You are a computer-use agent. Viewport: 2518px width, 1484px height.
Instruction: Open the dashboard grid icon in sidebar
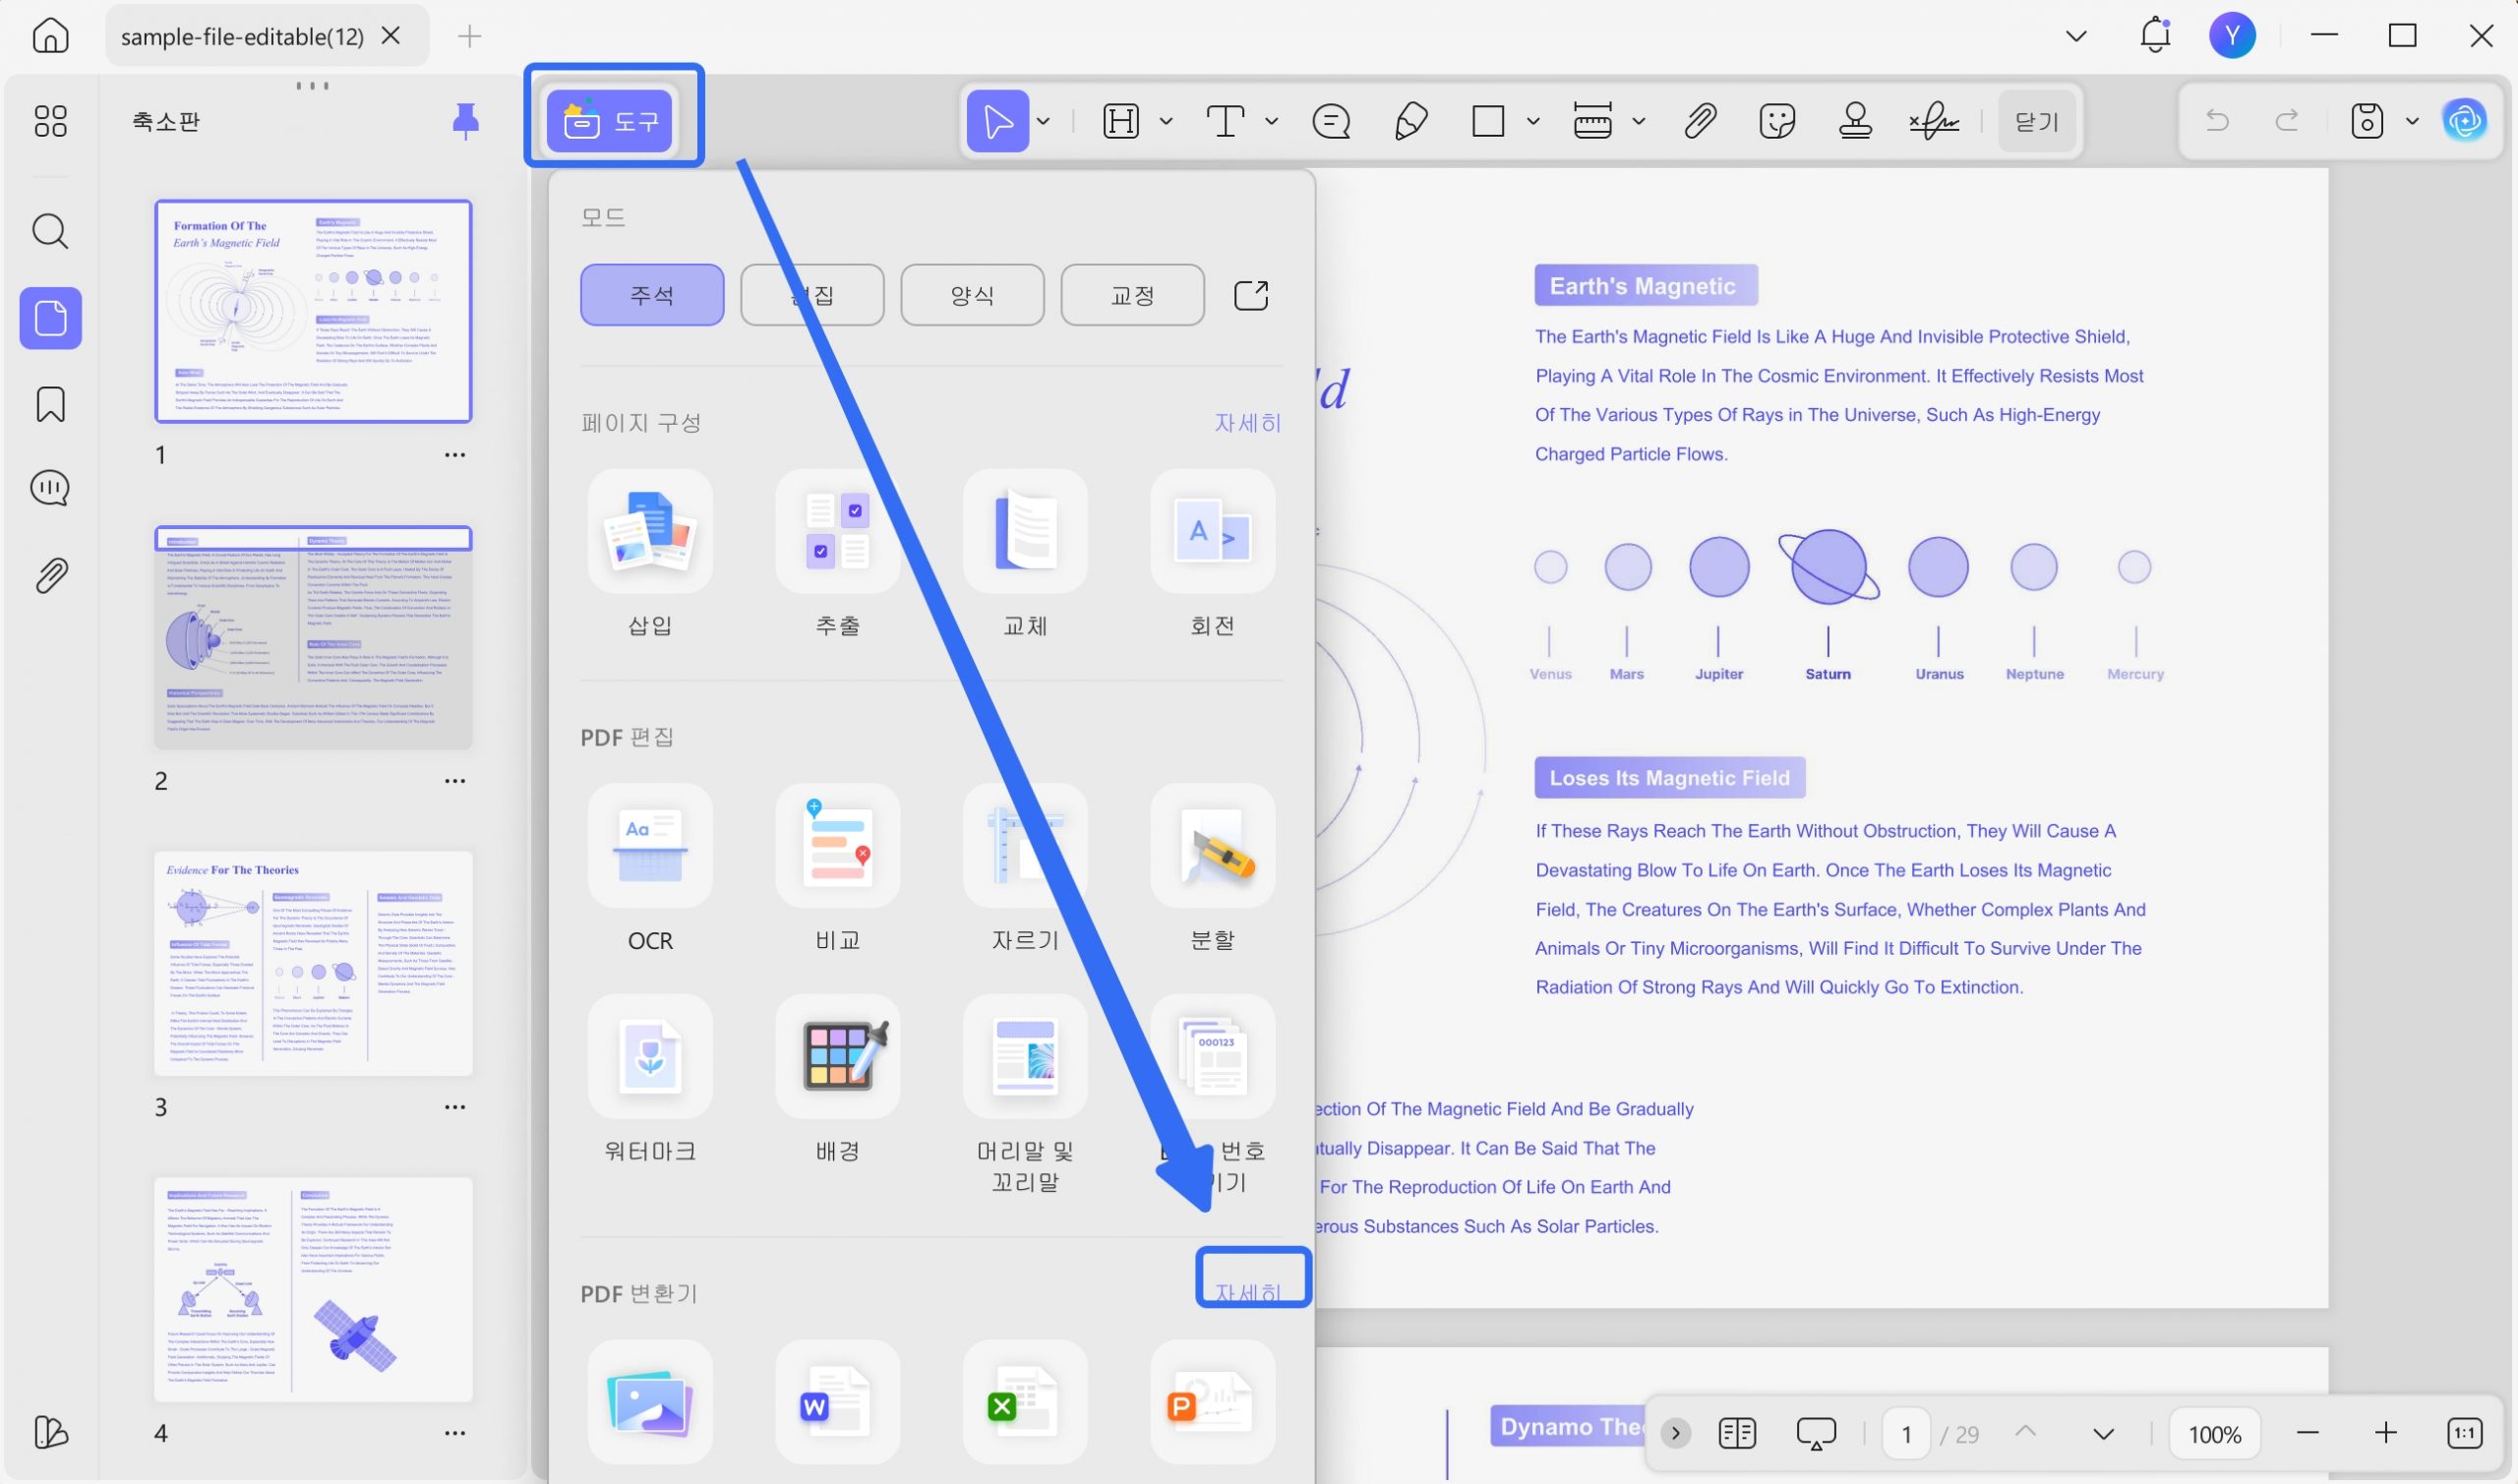pyautogui.click(x=50, y=121)
